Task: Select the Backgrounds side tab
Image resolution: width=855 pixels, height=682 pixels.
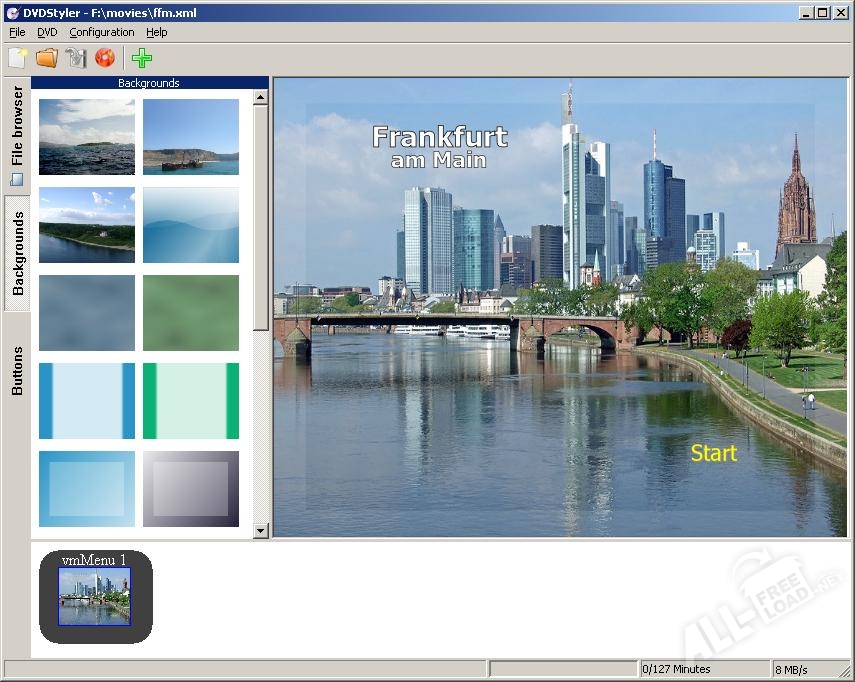Action: [17, 253]
